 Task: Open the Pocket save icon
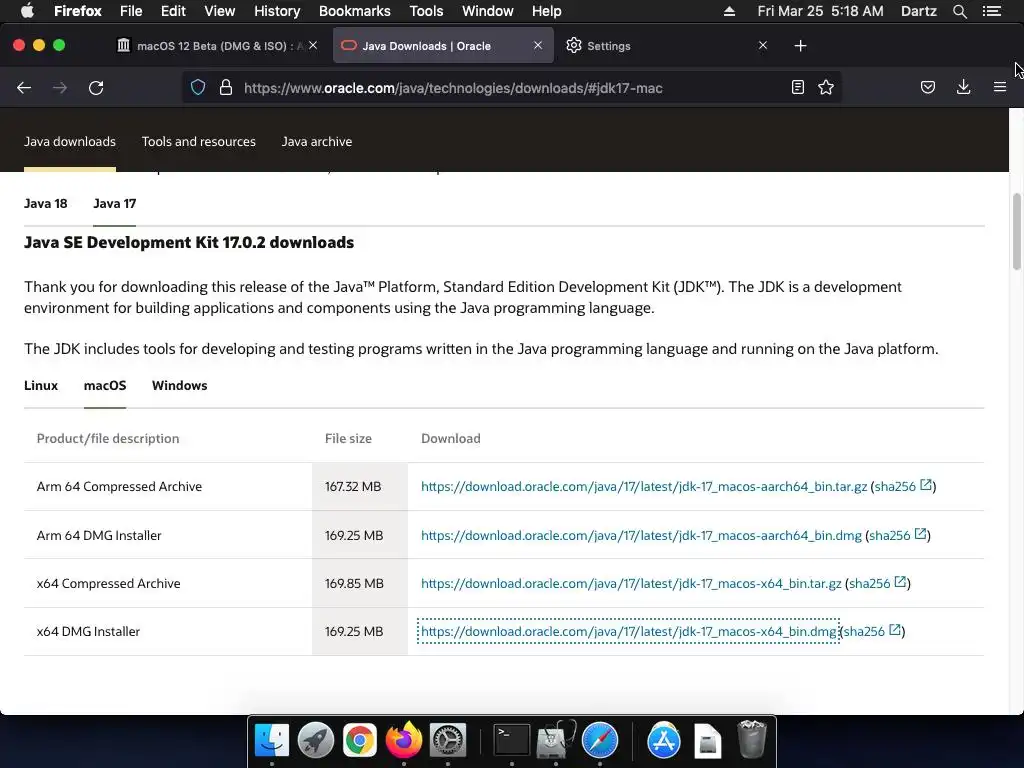(928, 87)
